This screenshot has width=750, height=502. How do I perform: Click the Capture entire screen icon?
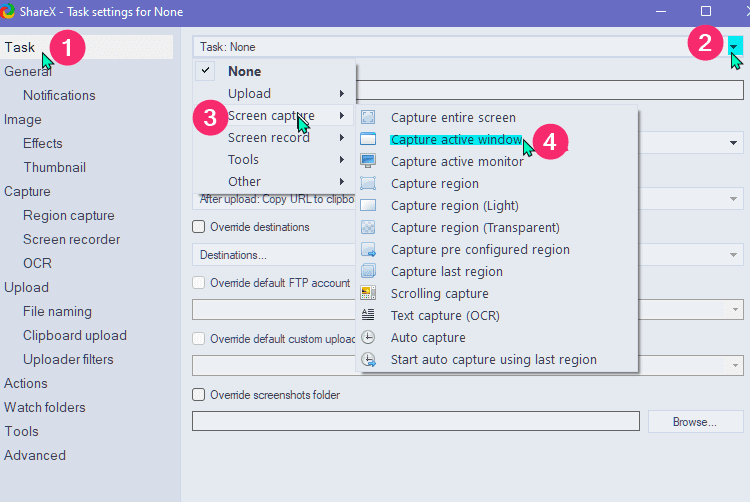click(x=368, y=117)
